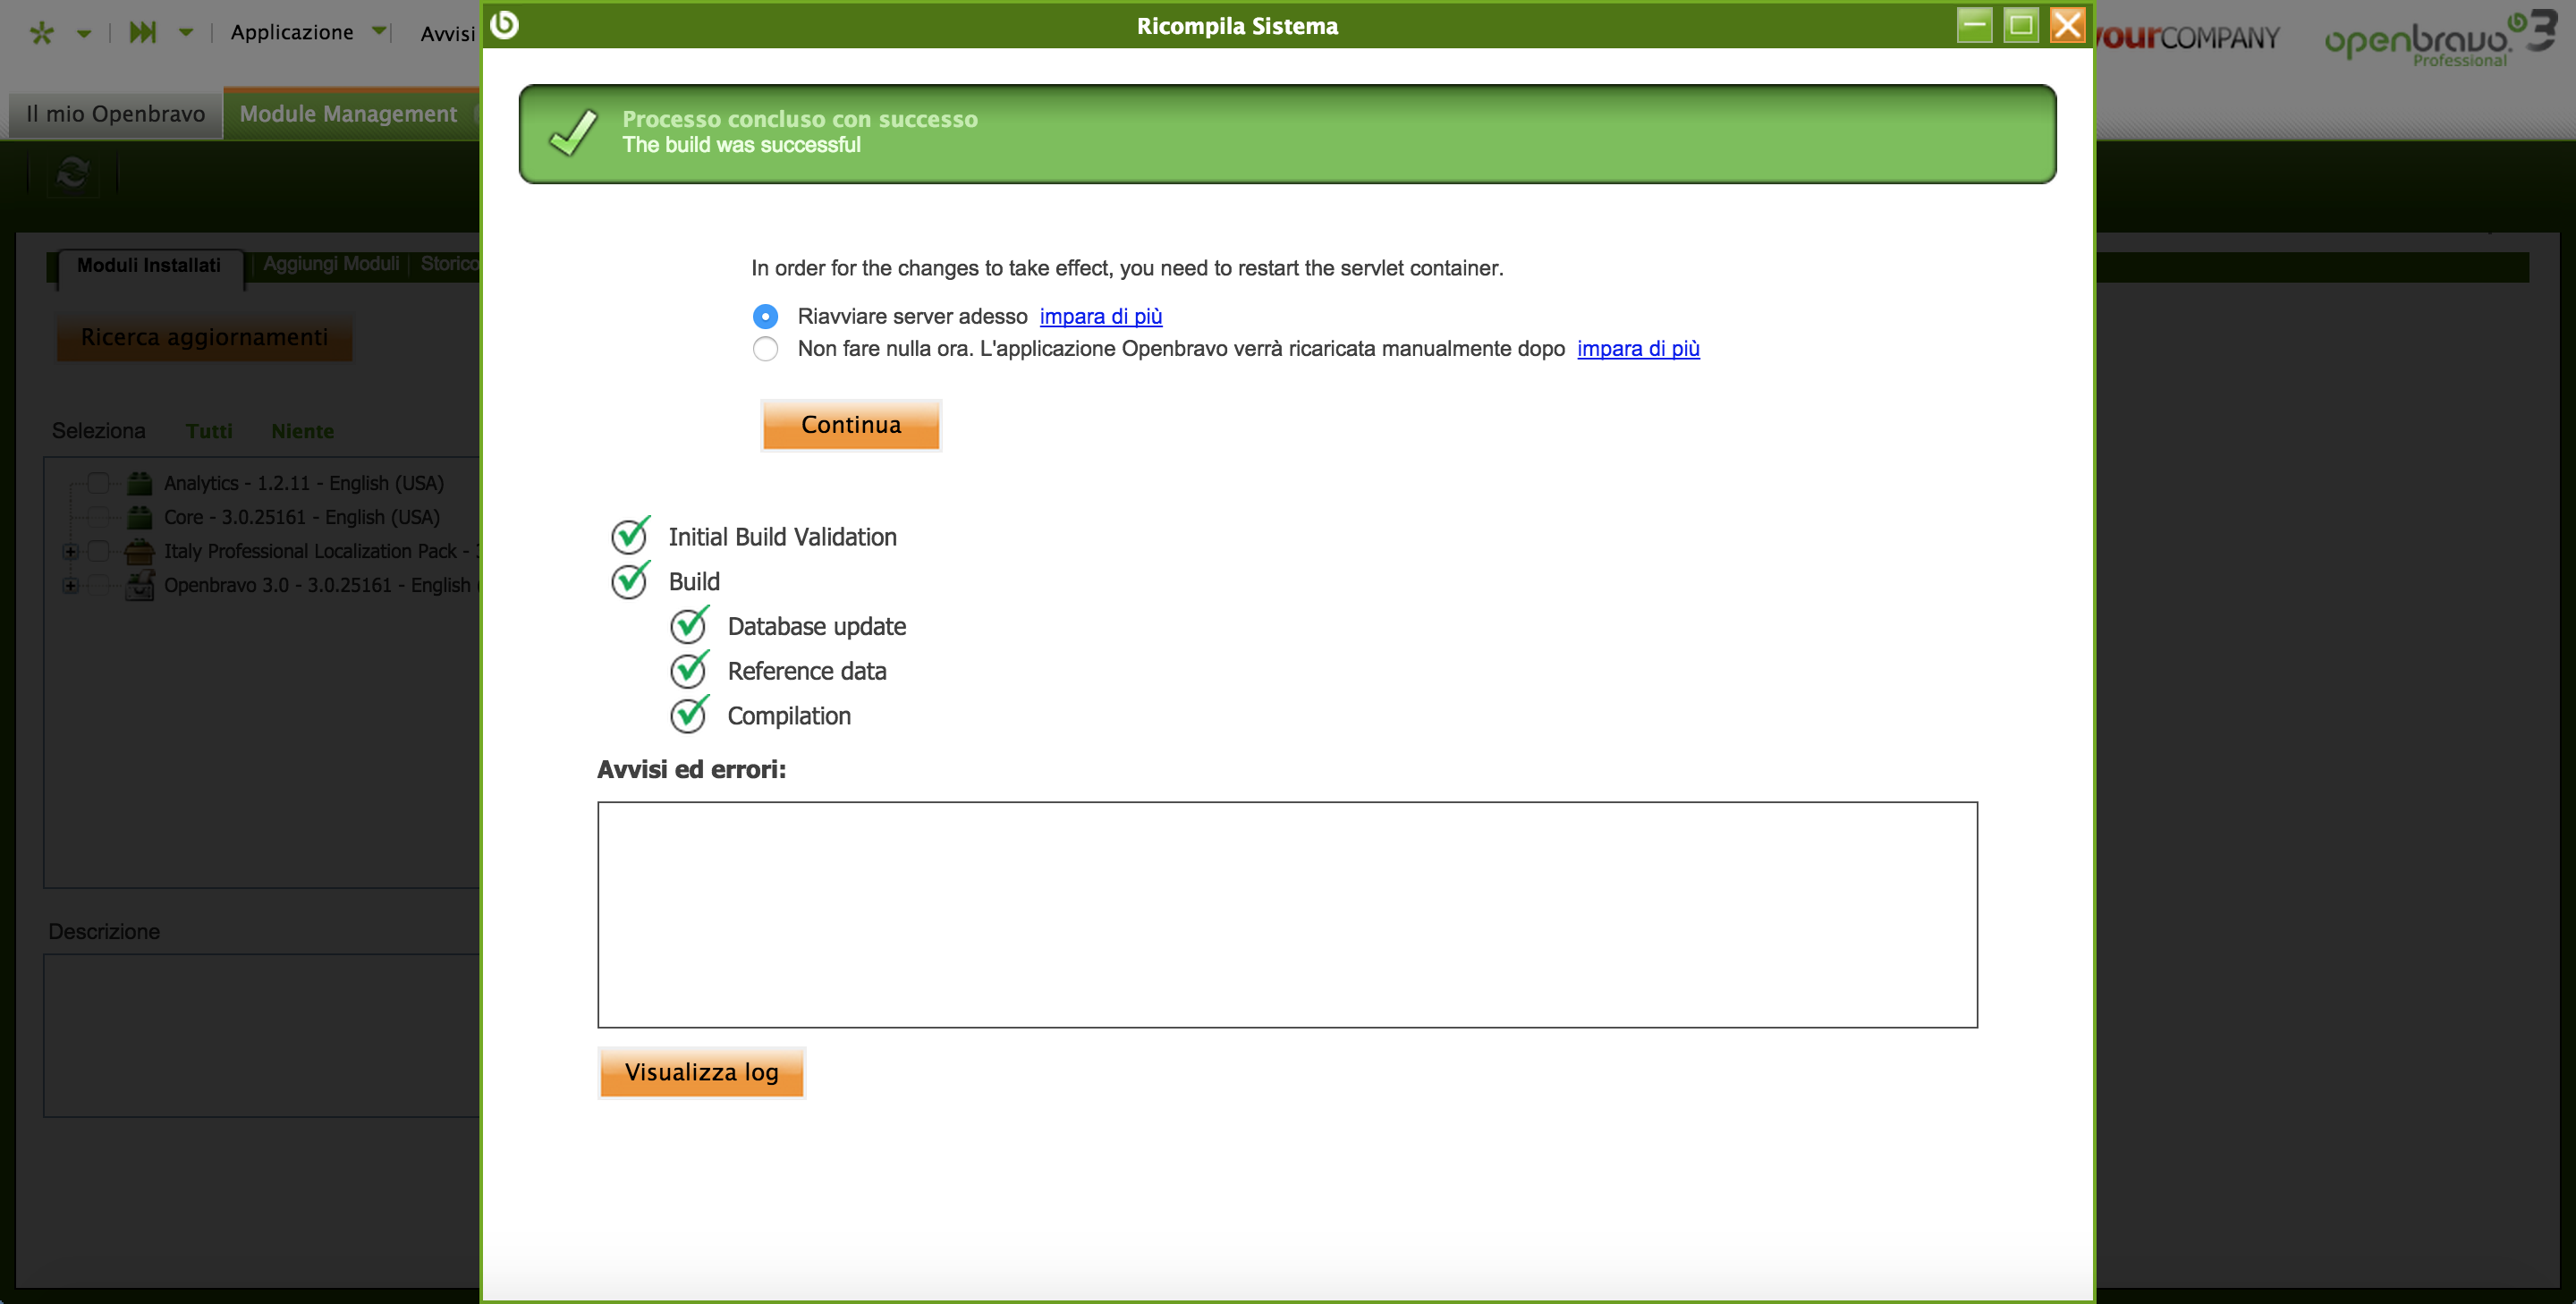The image size is (2576, 1304).
Task: Click the Compilation step checkmark icon
Action: (x=689, y=715)
